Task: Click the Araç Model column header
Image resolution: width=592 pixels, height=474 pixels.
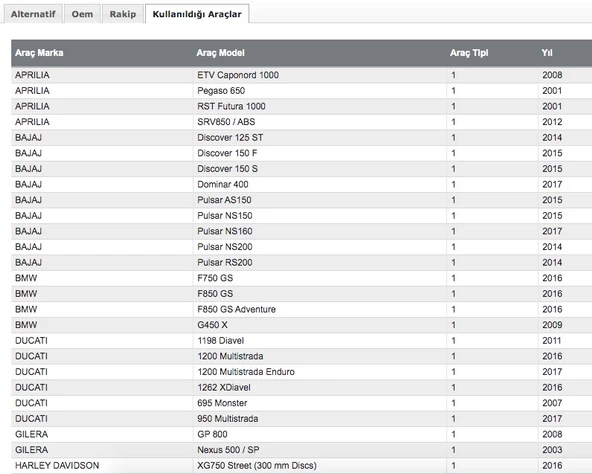Action: pyautogui.click(x=220, y=53)
